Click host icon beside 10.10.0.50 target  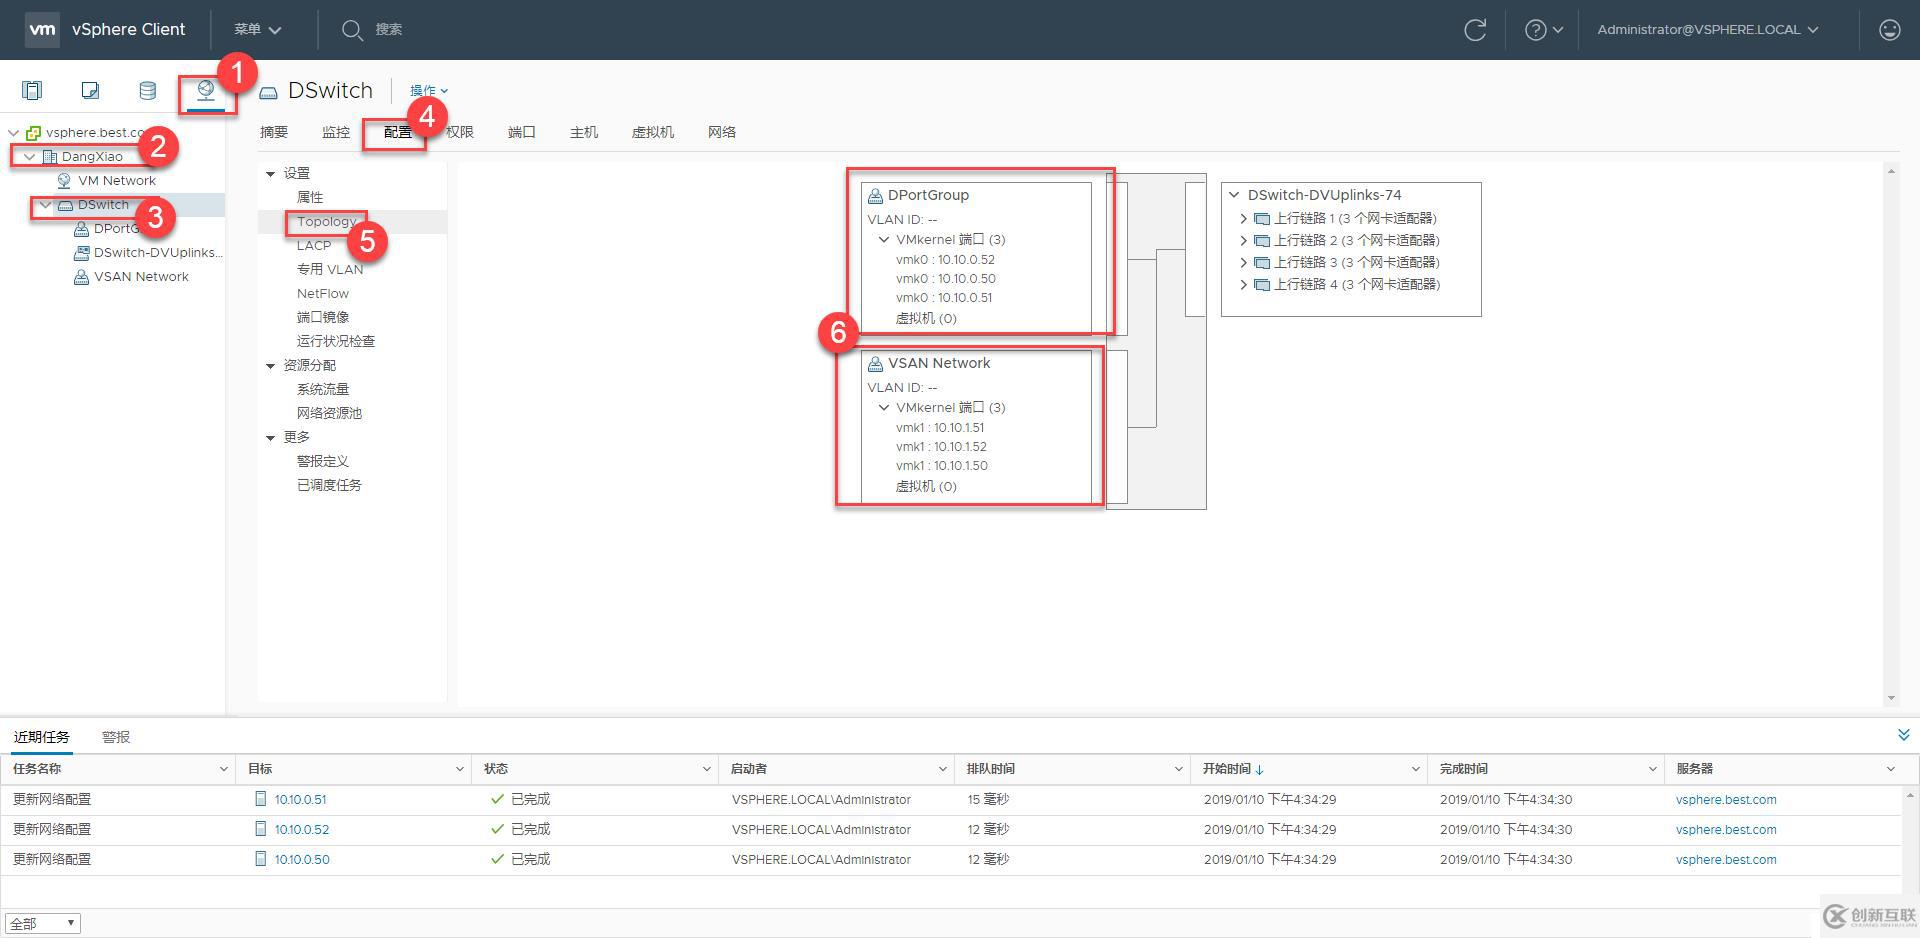[x=261, y=859]
